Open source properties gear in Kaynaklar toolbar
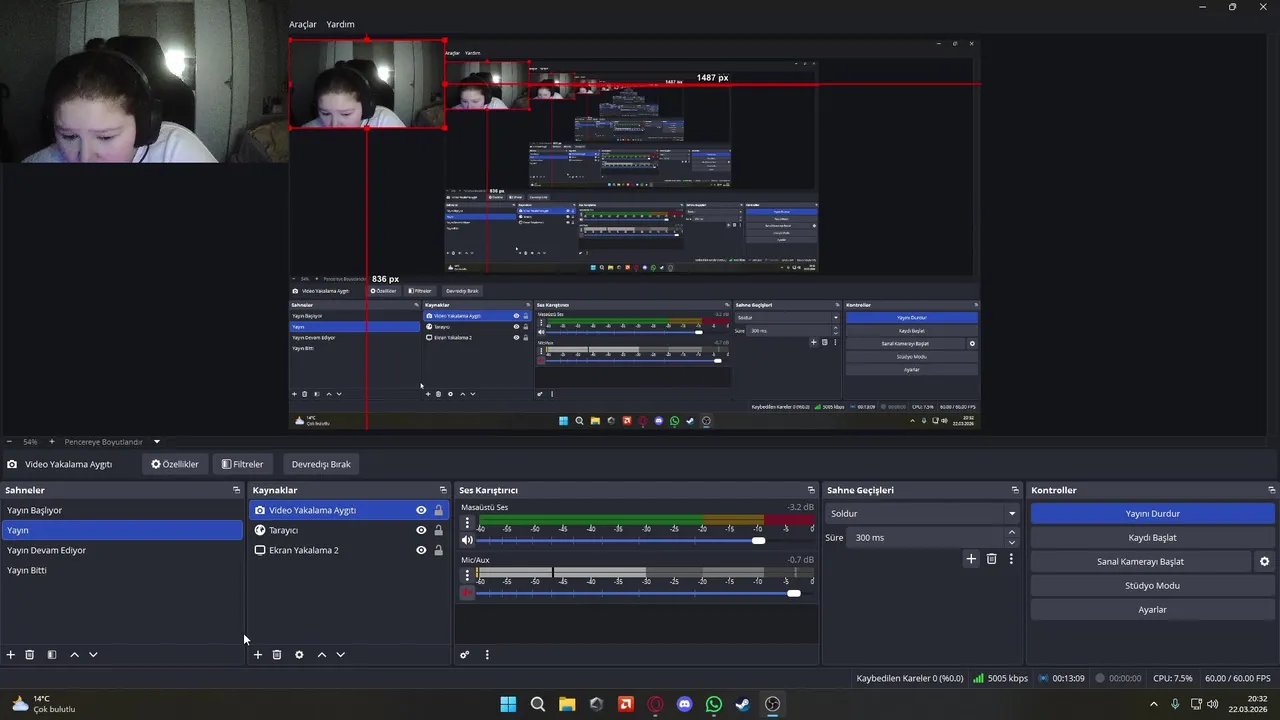Viewport: 1280px width, 720px height. pos(299,655)
